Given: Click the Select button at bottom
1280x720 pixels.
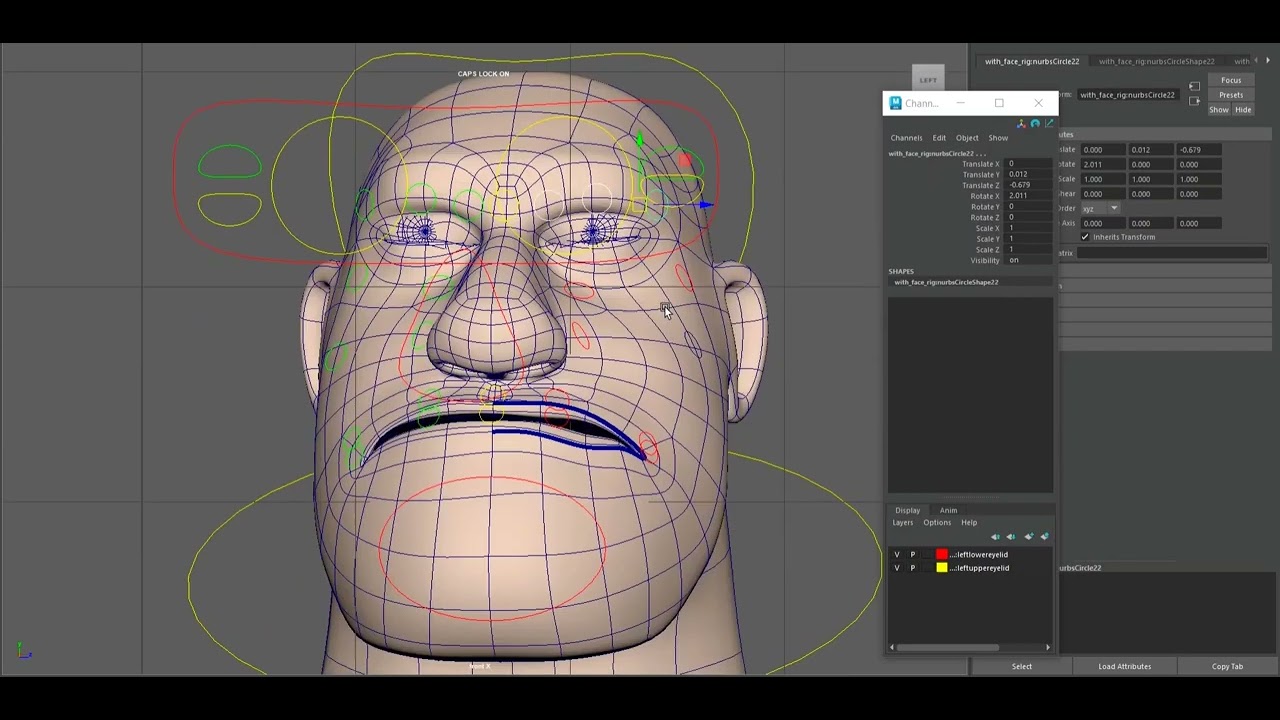Looking at the screenshot, I should click(1022, 666).
